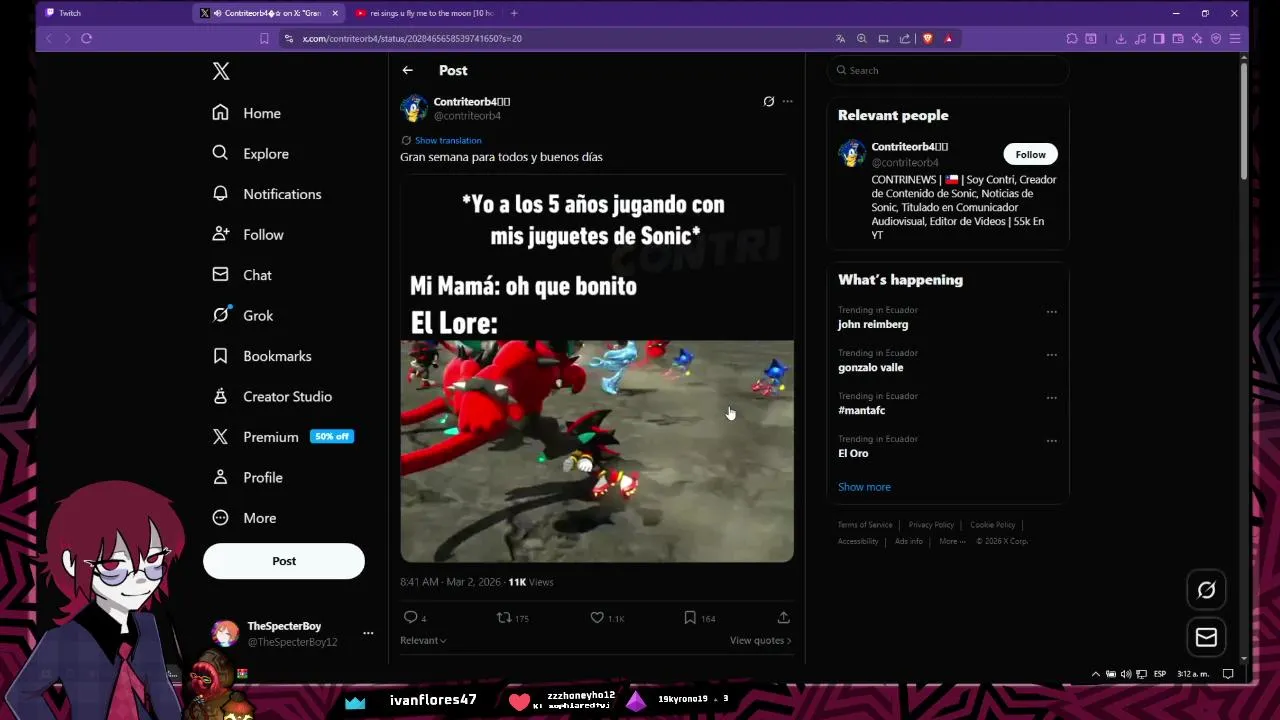Open the Windows notification center icon

[1228, 674]
